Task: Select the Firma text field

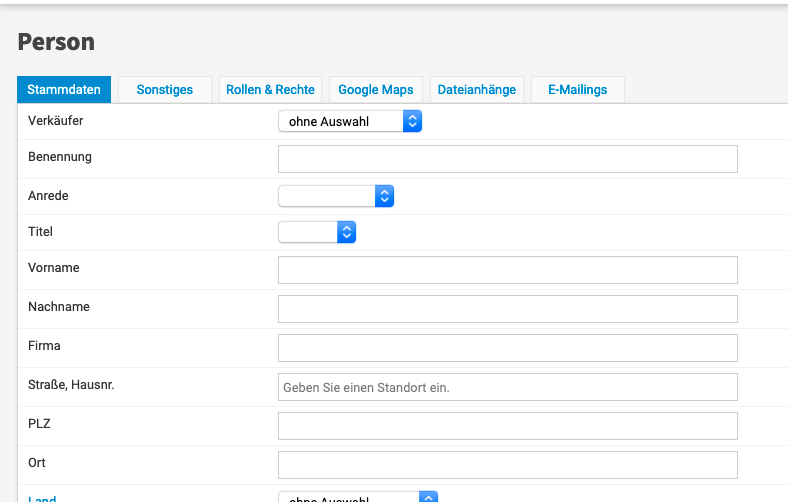Action: [507, 348]
